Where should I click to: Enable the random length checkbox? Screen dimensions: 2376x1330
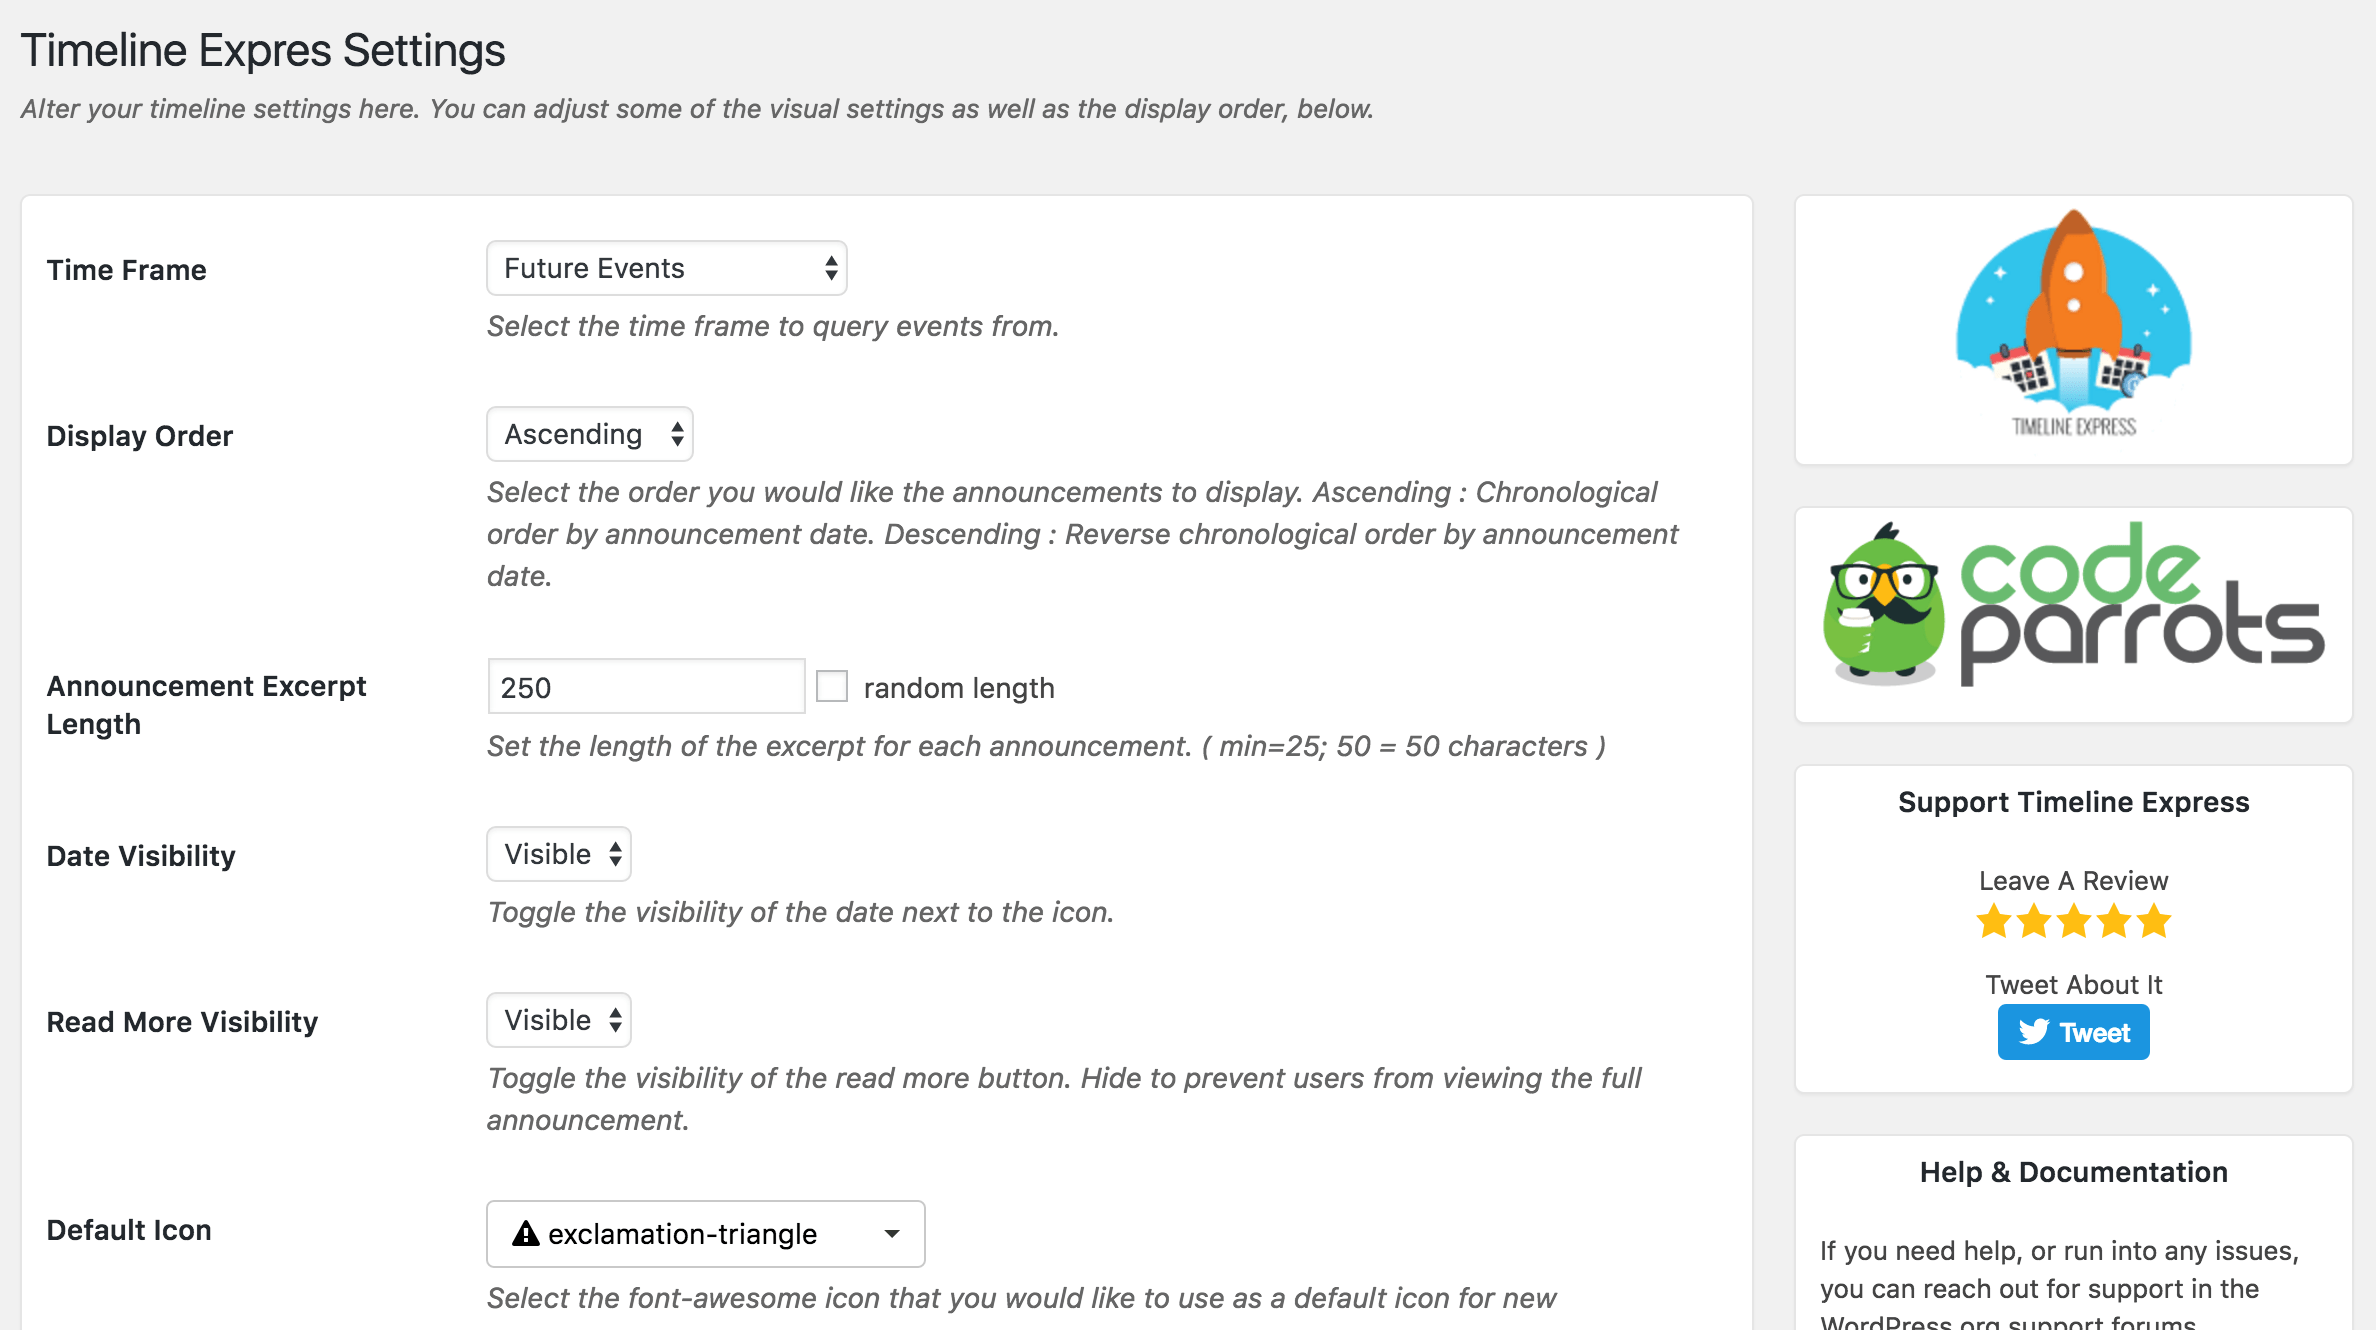832,687
